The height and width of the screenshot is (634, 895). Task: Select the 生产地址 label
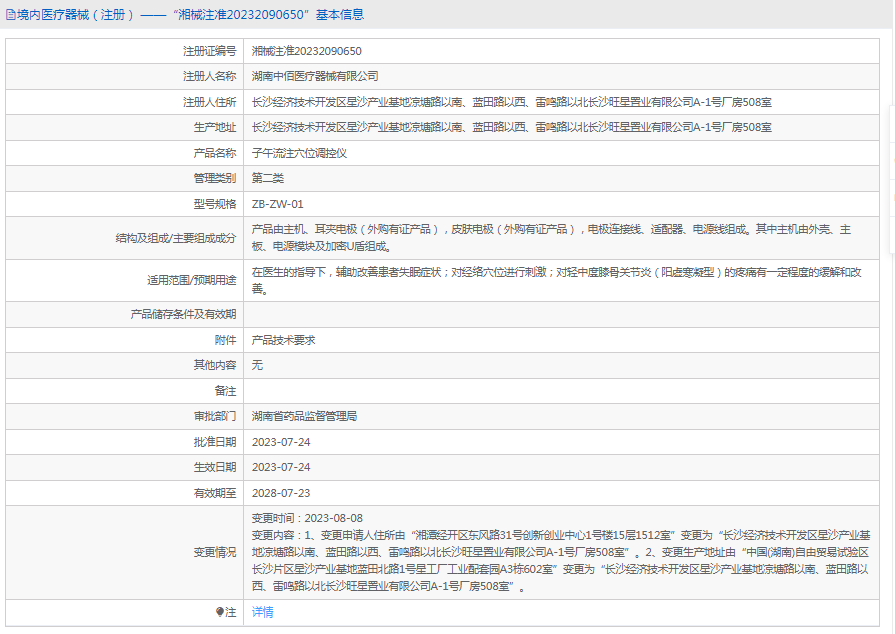(x=215, y=127)
